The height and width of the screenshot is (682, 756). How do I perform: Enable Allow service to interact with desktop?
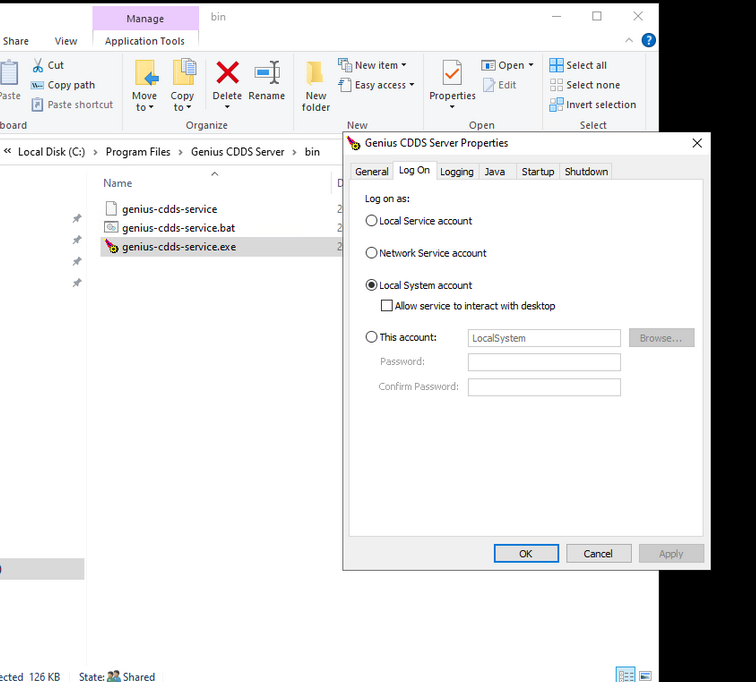pyautogui.click(x=387, y=306)
